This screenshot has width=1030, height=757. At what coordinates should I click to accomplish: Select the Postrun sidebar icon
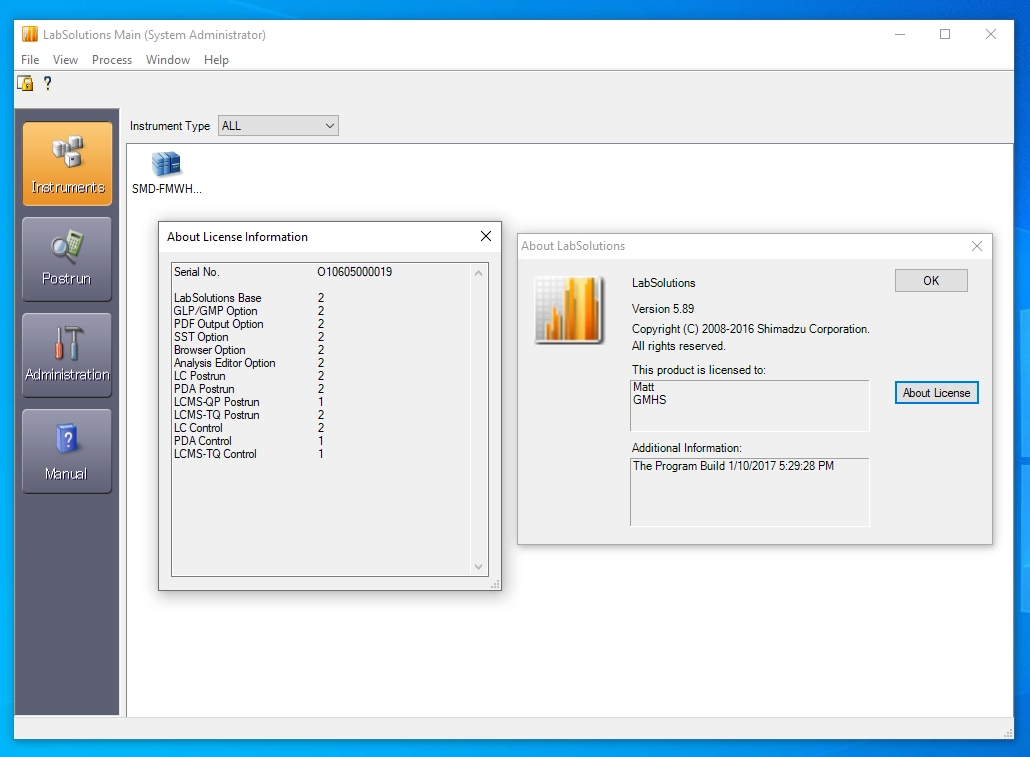click(67, 259)
